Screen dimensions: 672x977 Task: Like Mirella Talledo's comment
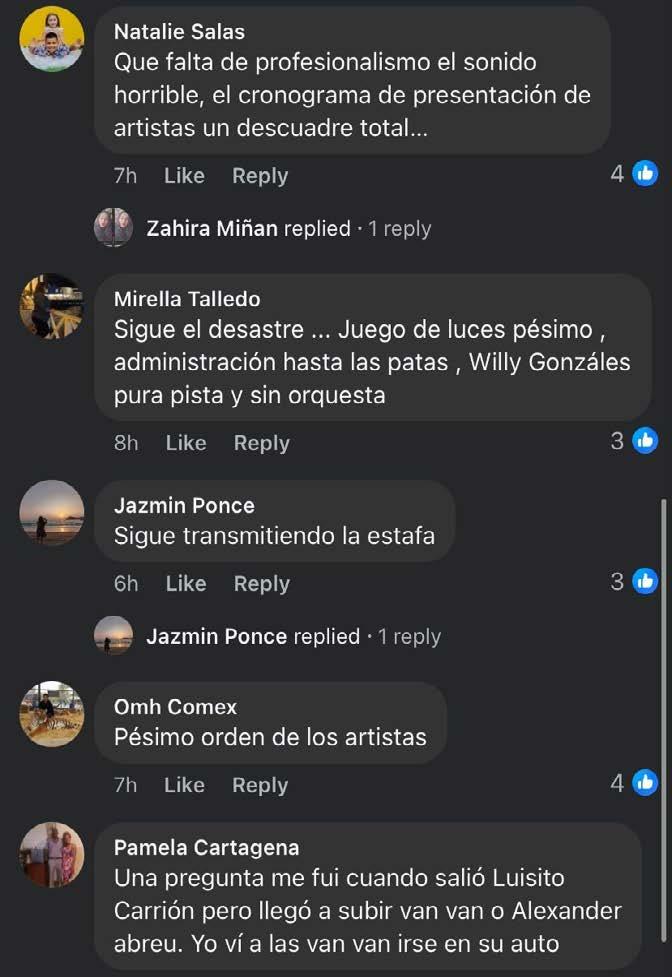185,443
